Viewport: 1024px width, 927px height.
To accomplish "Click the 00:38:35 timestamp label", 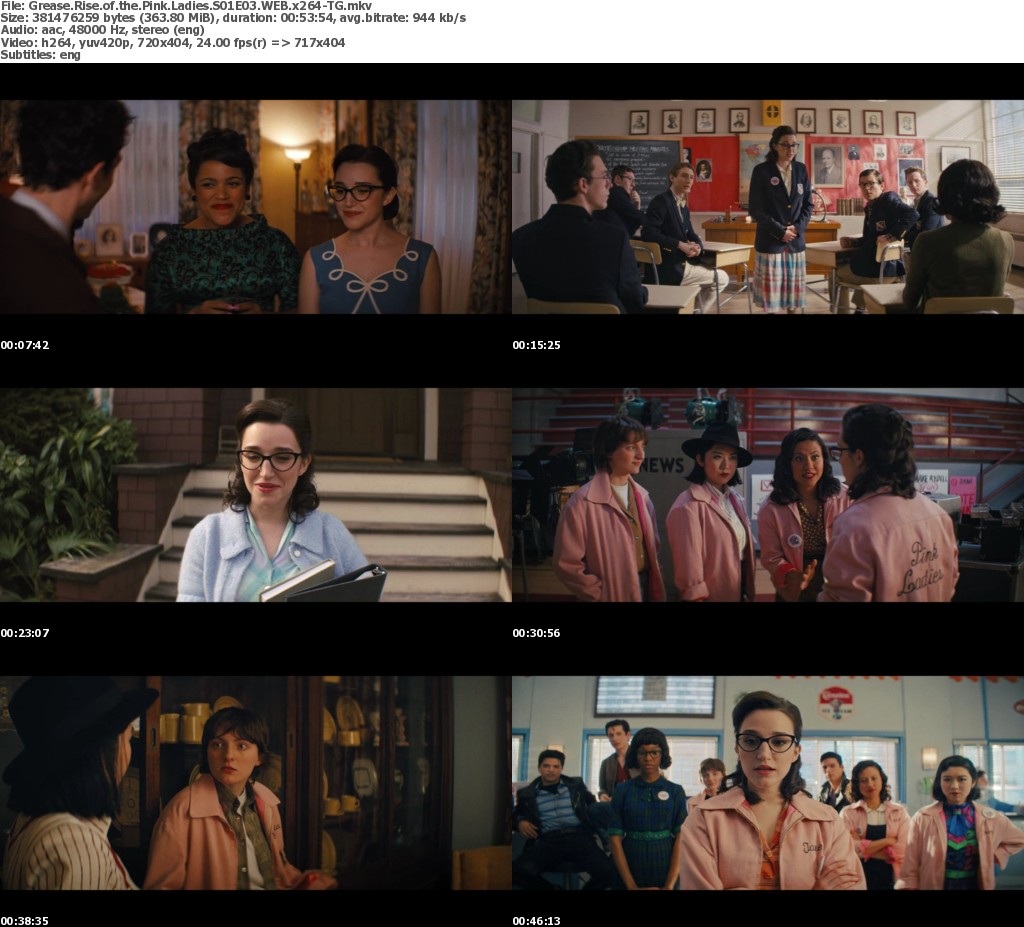I will pyautogui.click(x=25, y=920).
